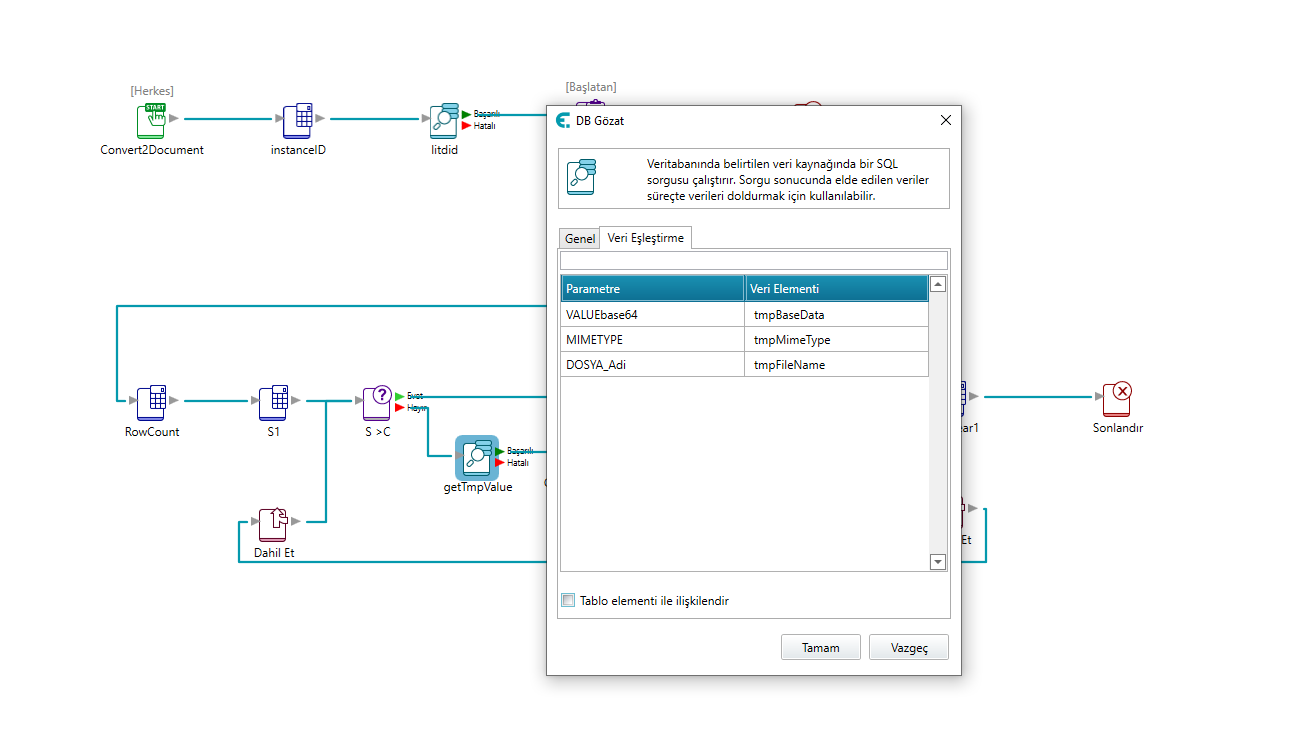
Task: Click the S >C decision node
Action: click(377, 401)
